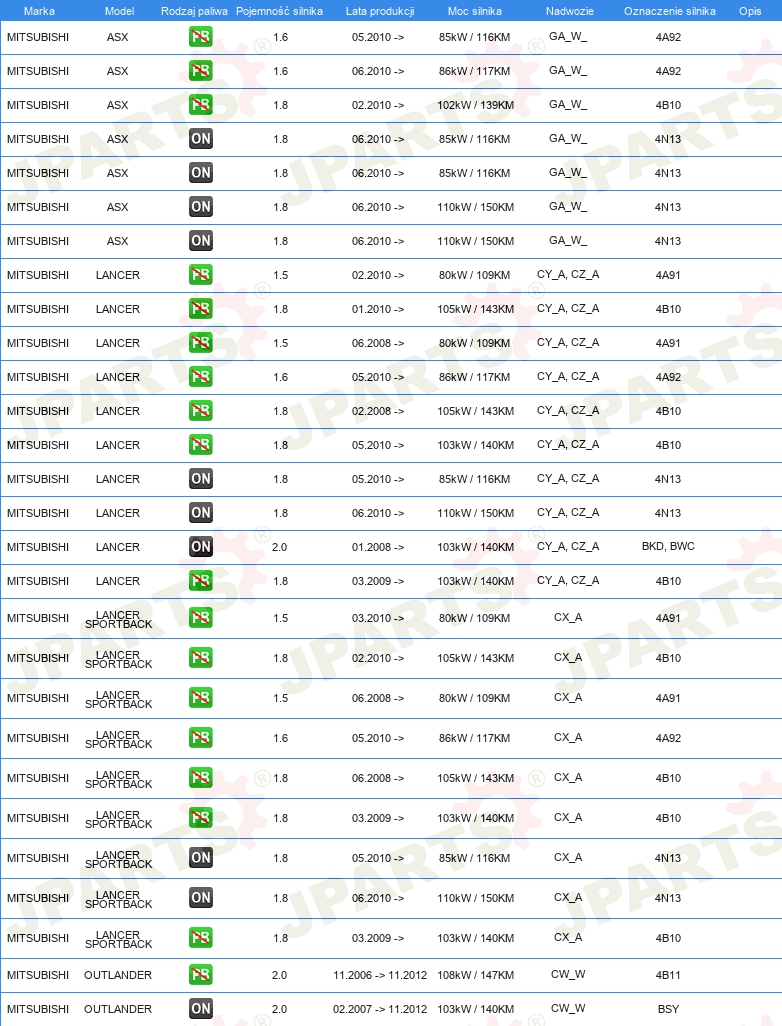The image size is (782, 1026).
Task: Click petrol icon for Lancer 1.5 06.2008 row
Action: pos(200,343)
